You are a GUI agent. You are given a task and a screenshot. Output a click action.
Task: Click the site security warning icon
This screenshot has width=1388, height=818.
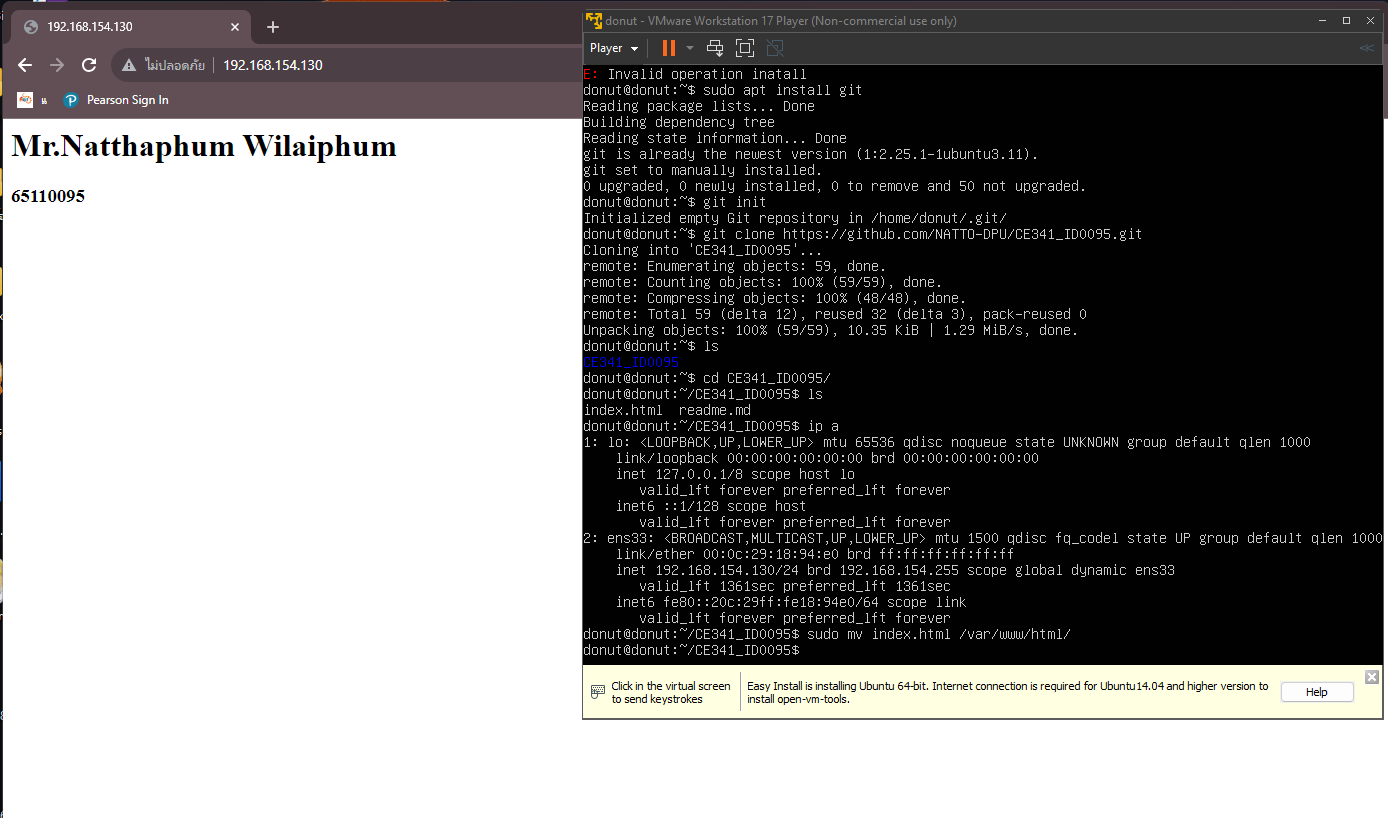pyautogui.click(x=127, y=65)
